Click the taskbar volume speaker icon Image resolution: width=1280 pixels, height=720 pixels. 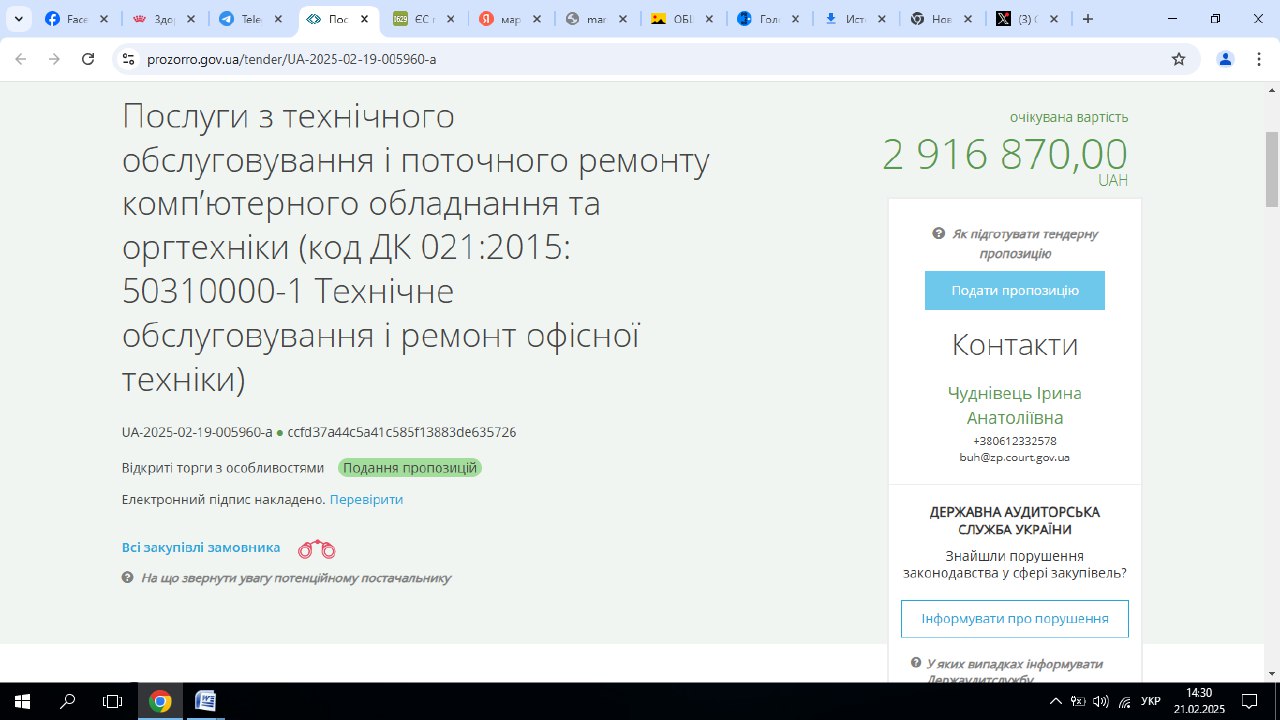(1101, 701)
